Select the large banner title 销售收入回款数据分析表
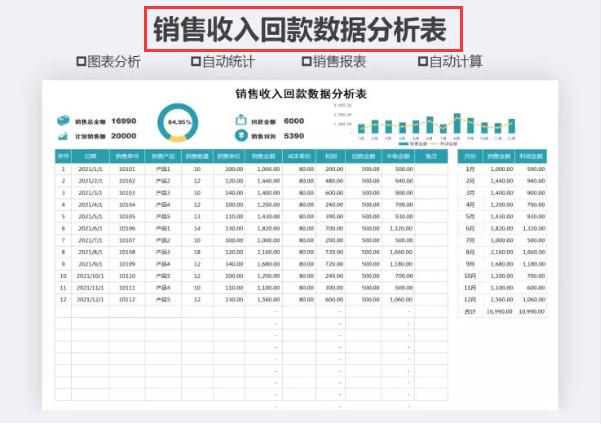Viewport: 601px width, 424px height. (x=300, y=30)
